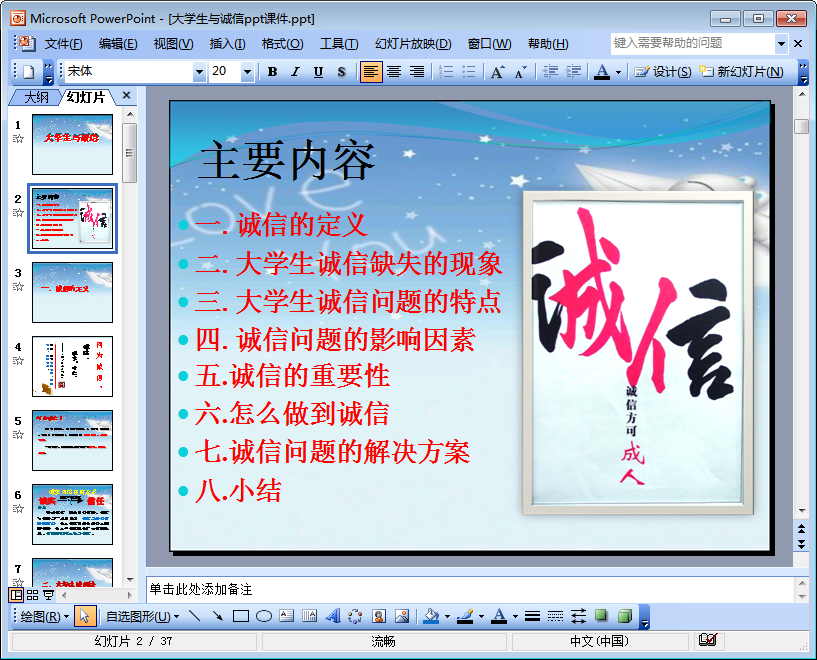This screenshot has height=660, width=817.
Task: Choose line style icon
Action: coord(532,617)
